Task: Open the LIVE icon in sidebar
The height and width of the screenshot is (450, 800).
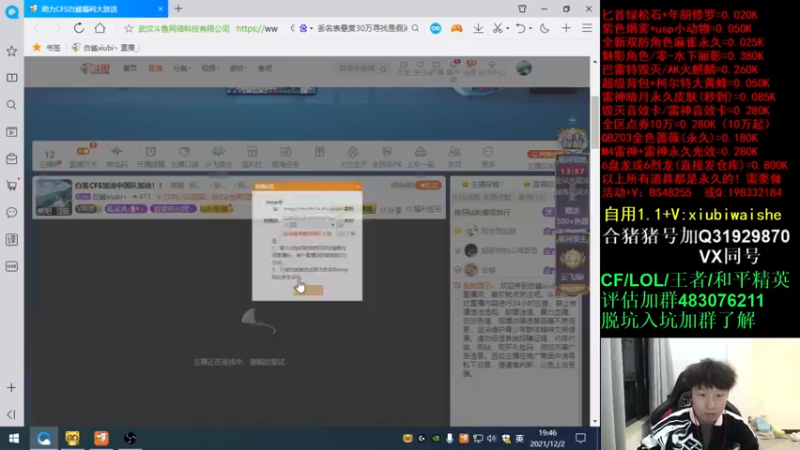Action: [x=12, y=266]
